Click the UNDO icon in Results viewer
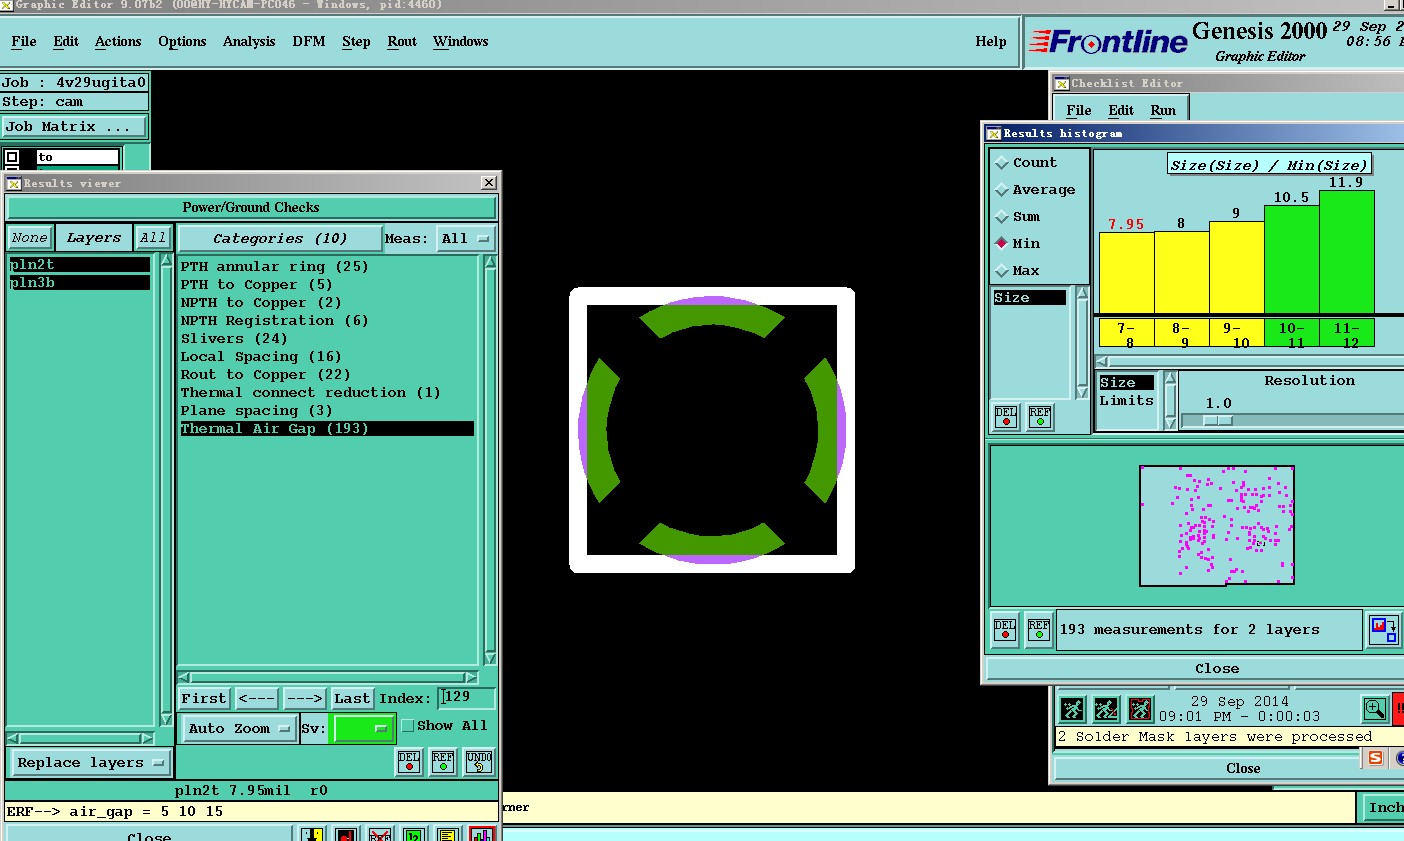This screenshot has width=1404, height=841. coord(479,762)
